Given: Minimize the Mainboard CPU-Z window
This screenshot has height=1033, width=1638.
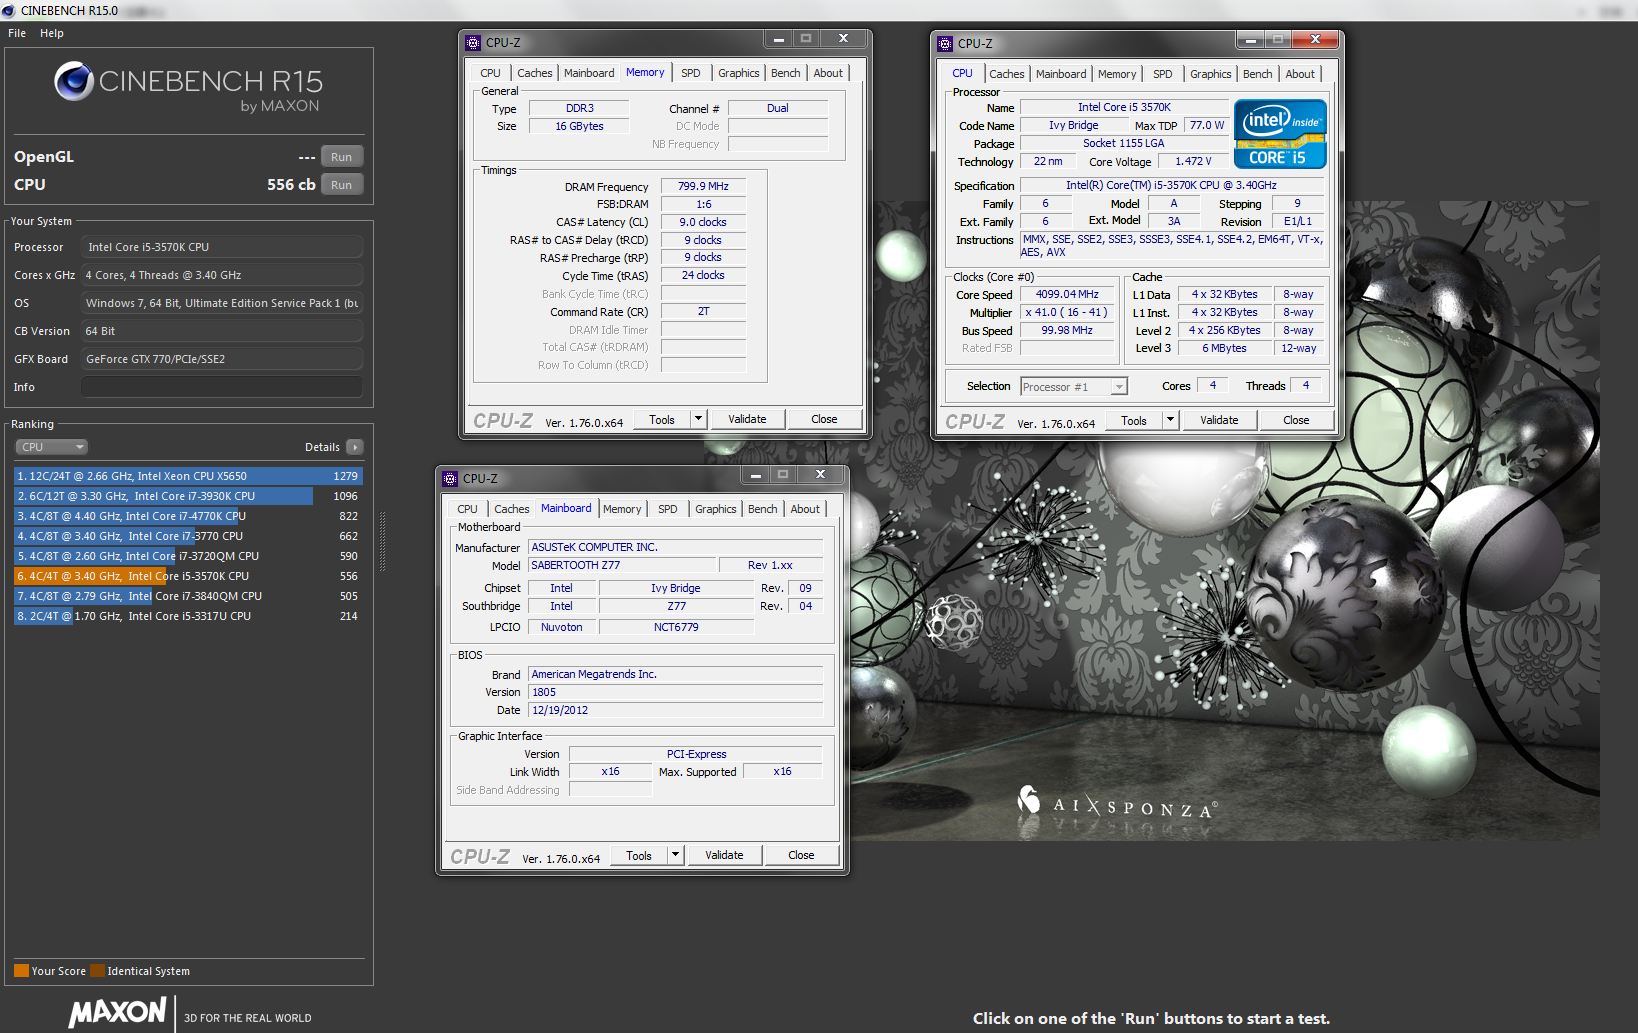Looking at the screenshot, I should pyautogui.click(x=756, y=475).
